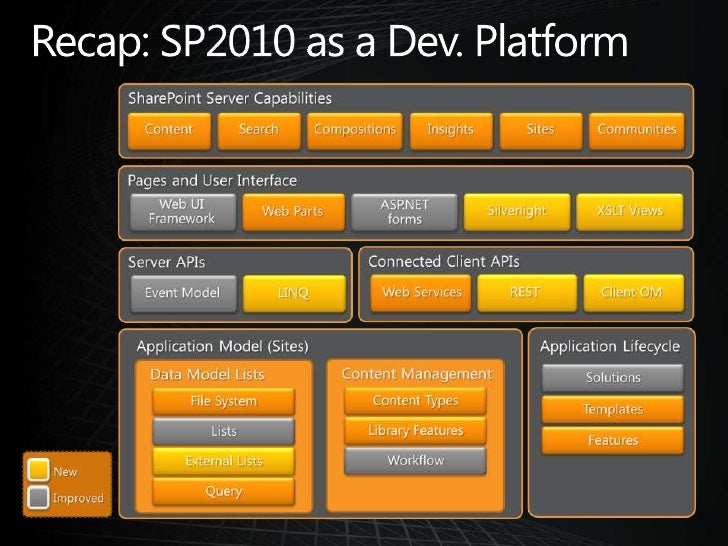Click the gray Improved legend swatch
This screenshot has height=546, width=728.
pos(38,497)
